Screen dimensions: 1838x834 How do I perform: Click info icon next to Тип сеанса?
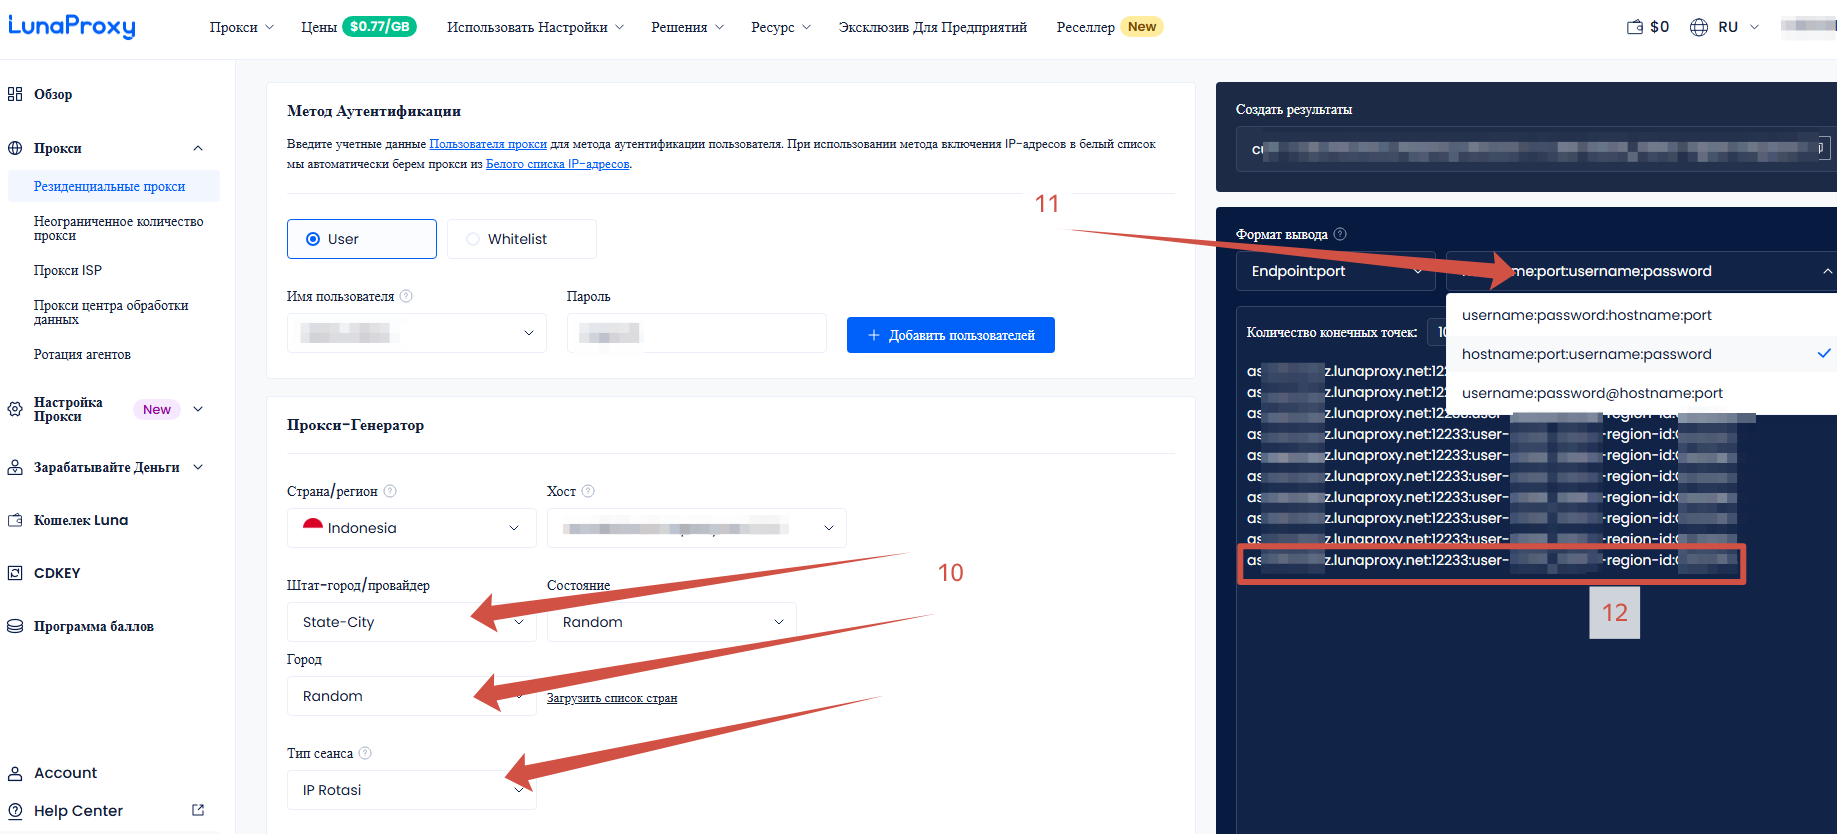click(x=365, y=753)
